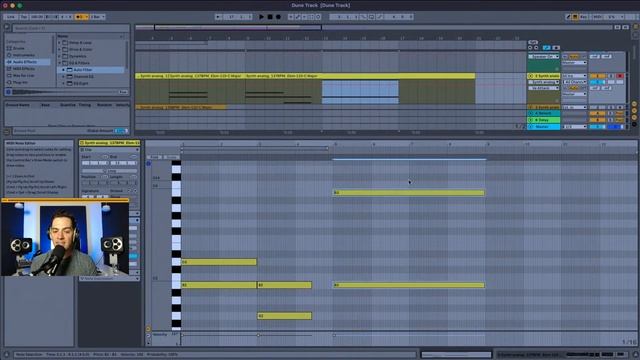Arm track 2 with red record button
The width and height of the screenshot is (640, 360).
click(x=620, y=76)
